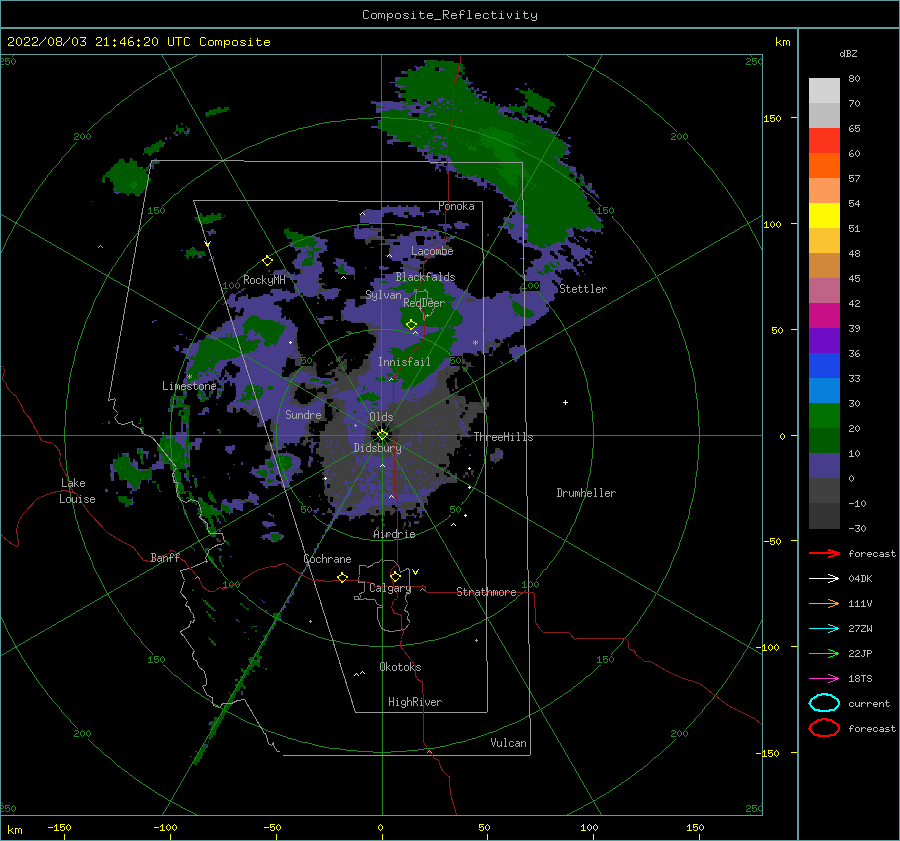
Task: Click the current legend text
Action: [x=869, y=703]
